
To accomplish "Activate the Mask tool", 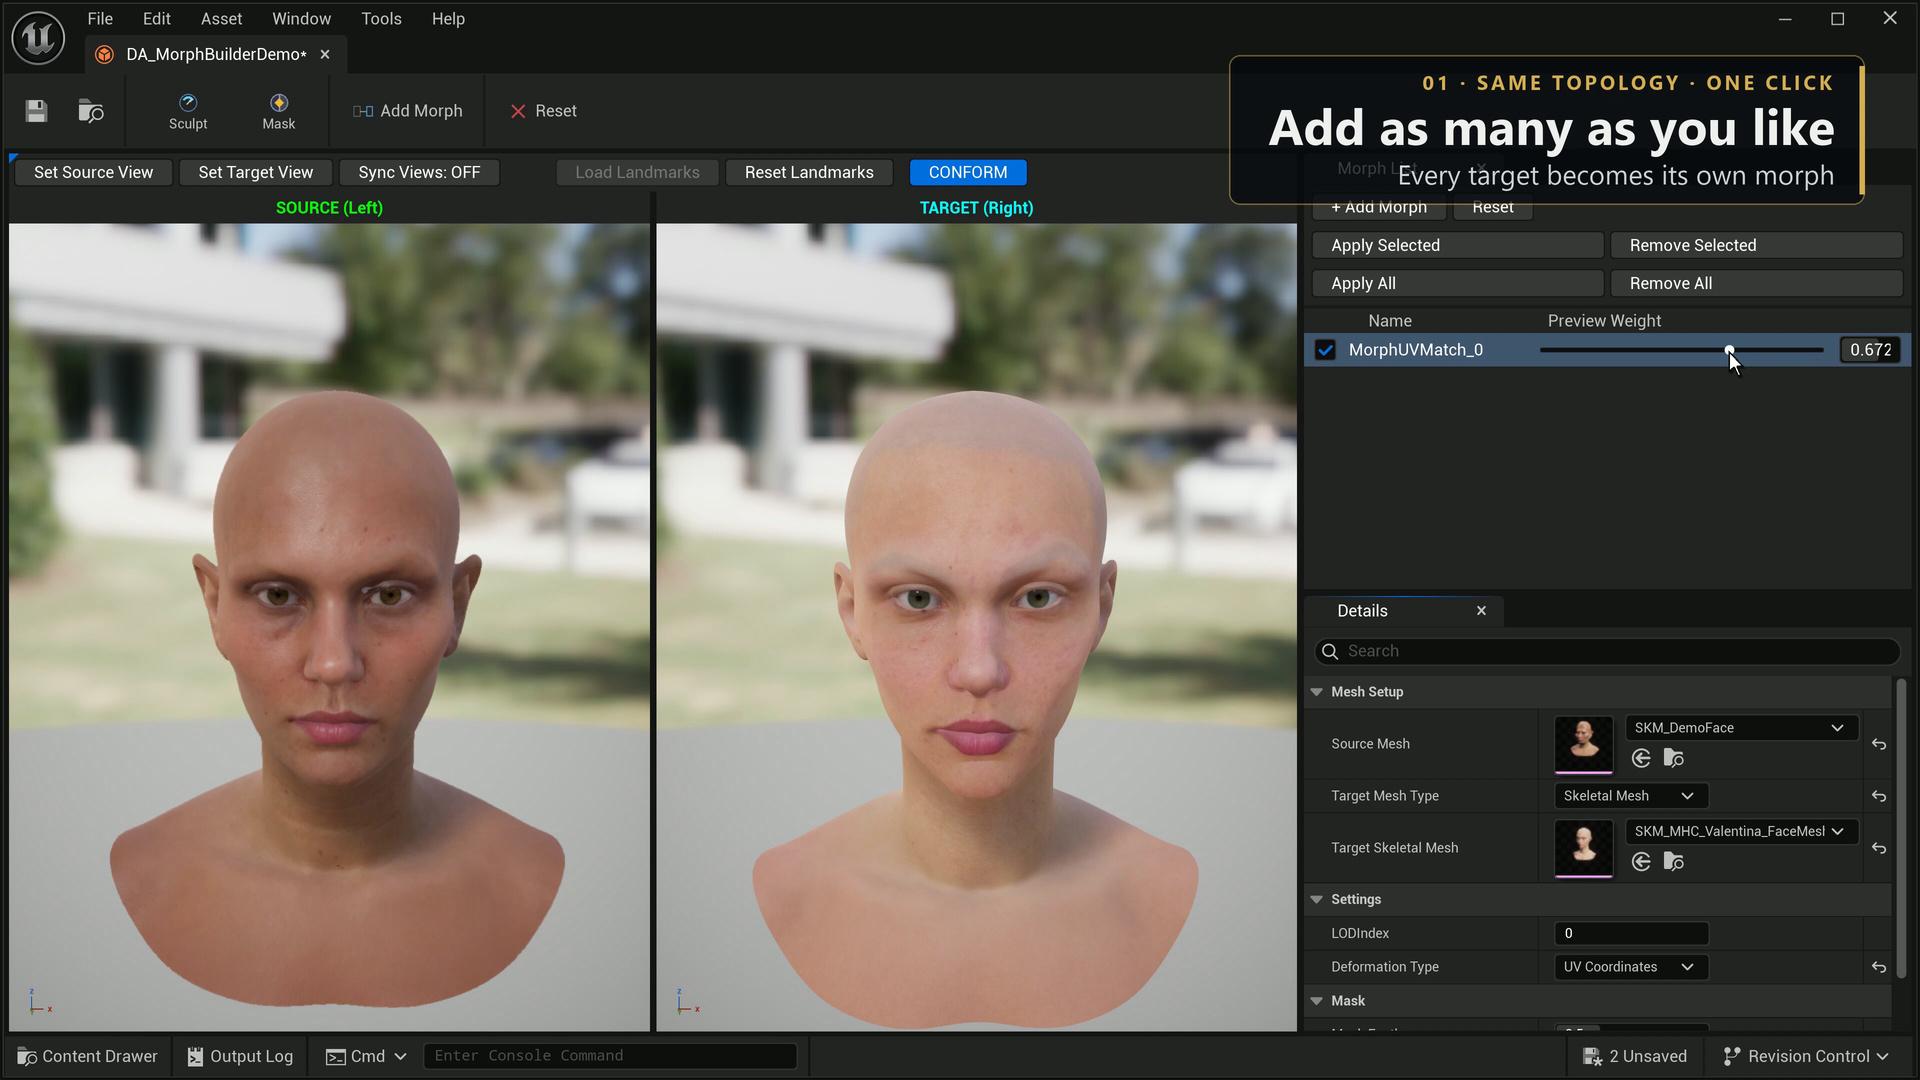I will tap(279, 112).
